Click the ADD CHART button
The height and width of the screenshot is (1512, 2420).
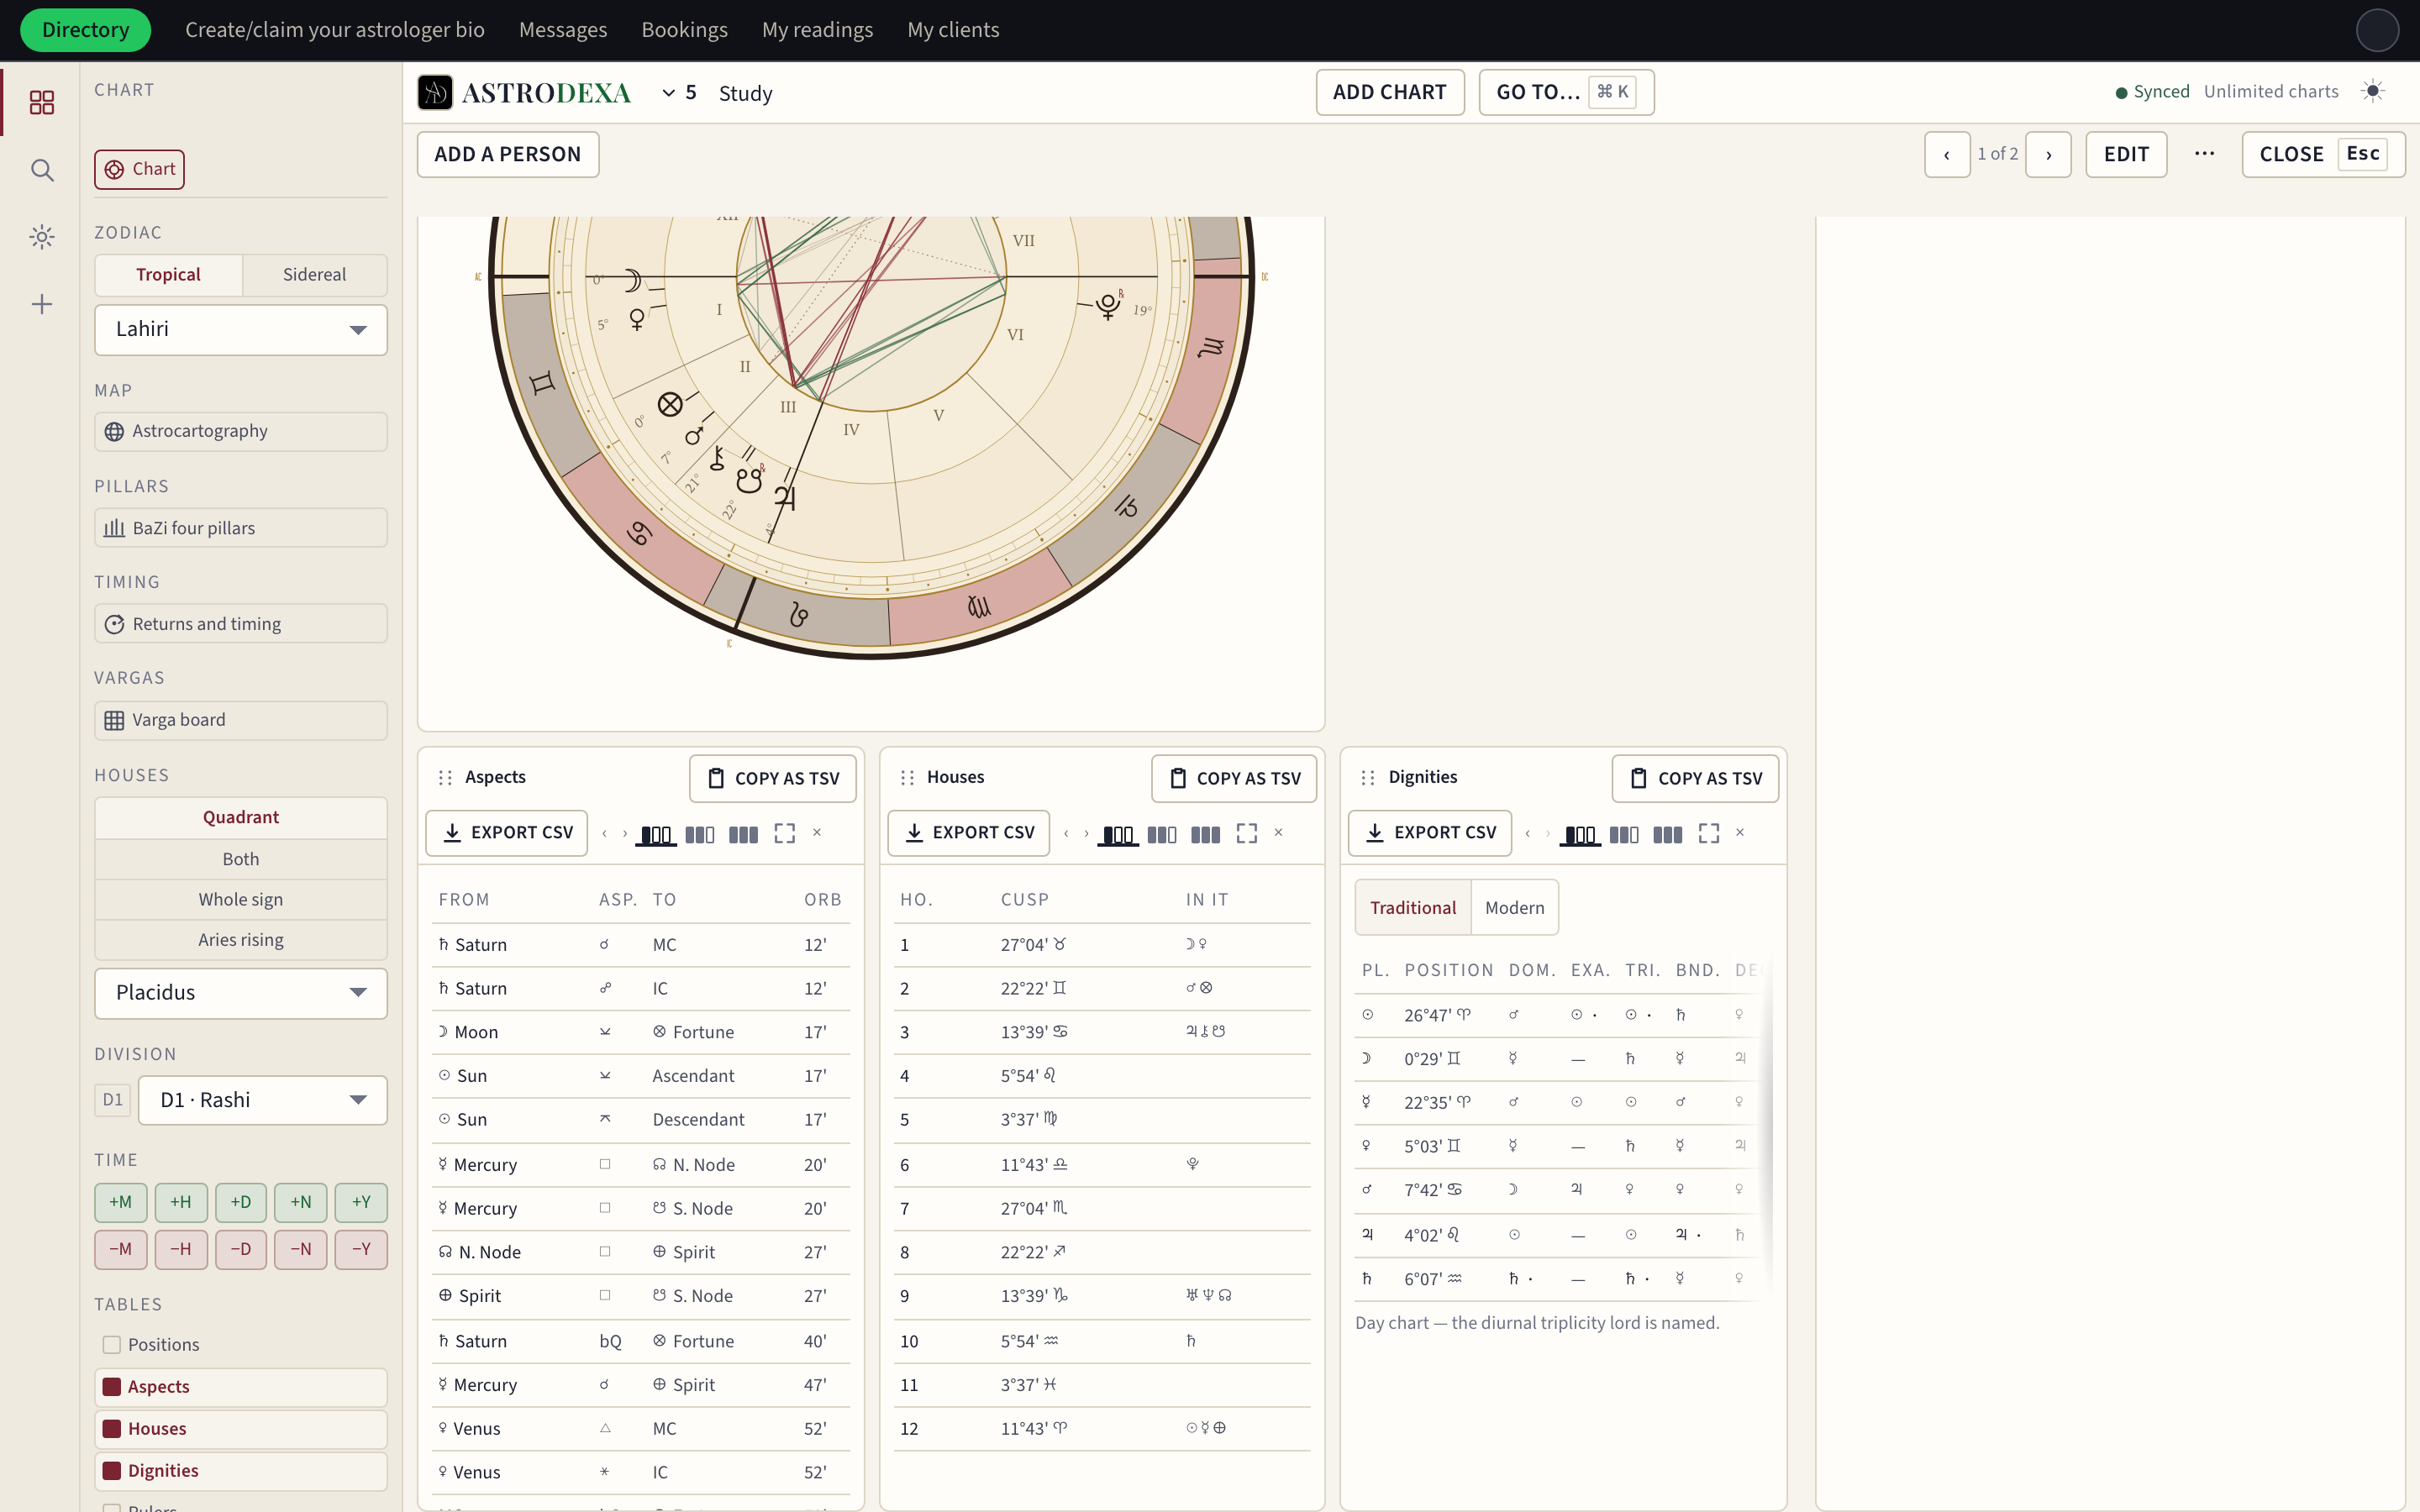pos(1389,92)
